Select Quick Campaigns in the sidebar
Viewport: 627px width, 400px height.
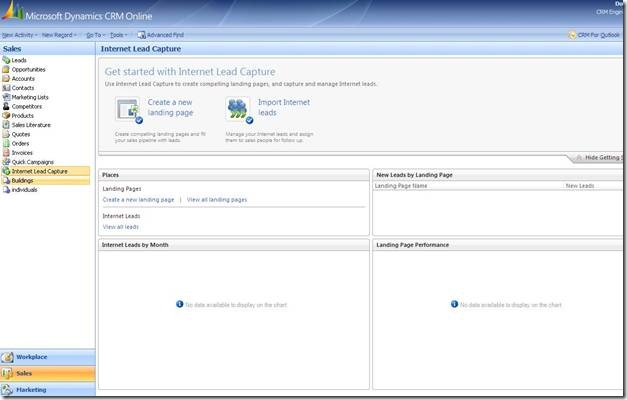32,162
